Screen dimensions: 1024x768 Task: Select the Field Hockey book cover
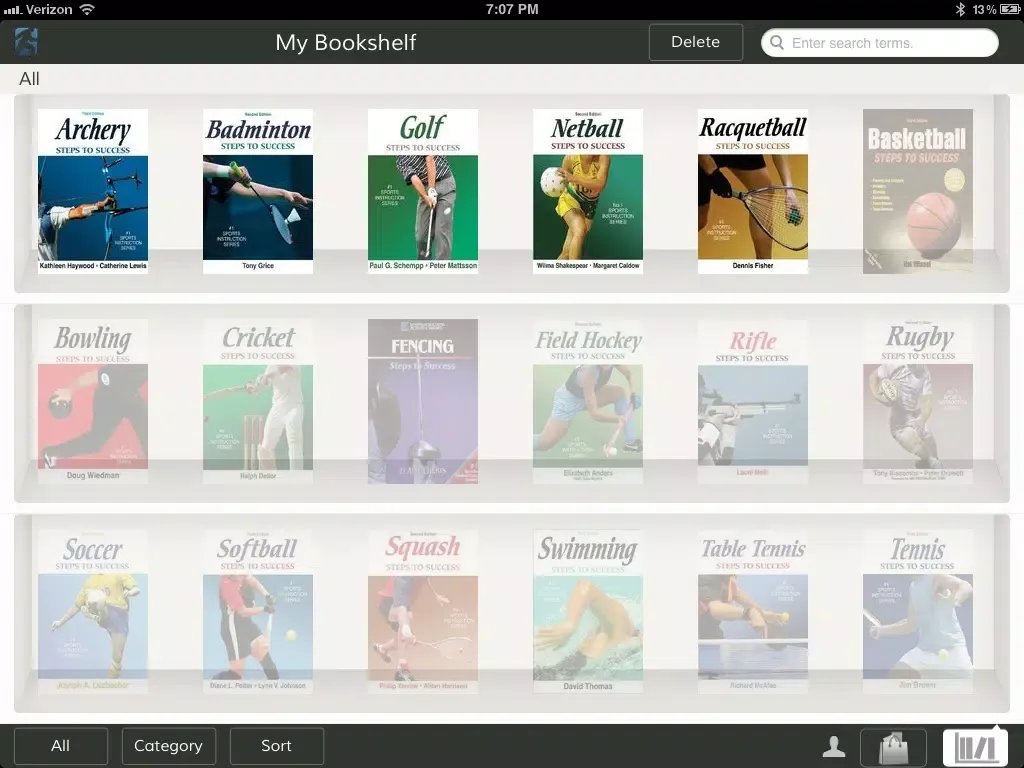click(588, 401)
